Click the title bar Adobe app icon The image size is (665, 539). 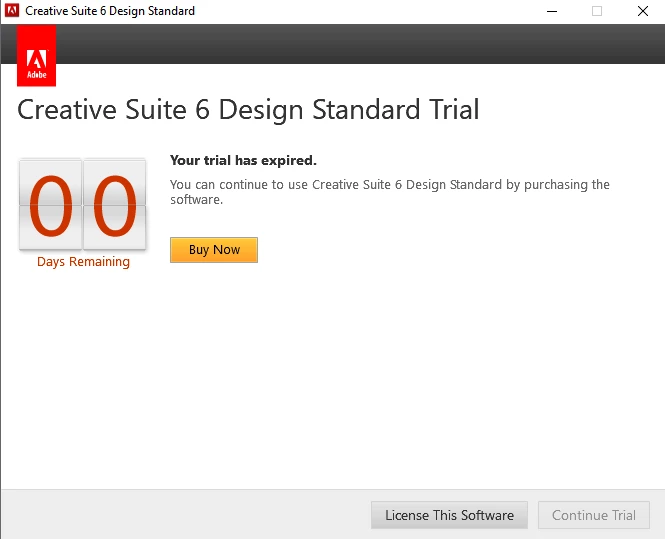[12, 11]
